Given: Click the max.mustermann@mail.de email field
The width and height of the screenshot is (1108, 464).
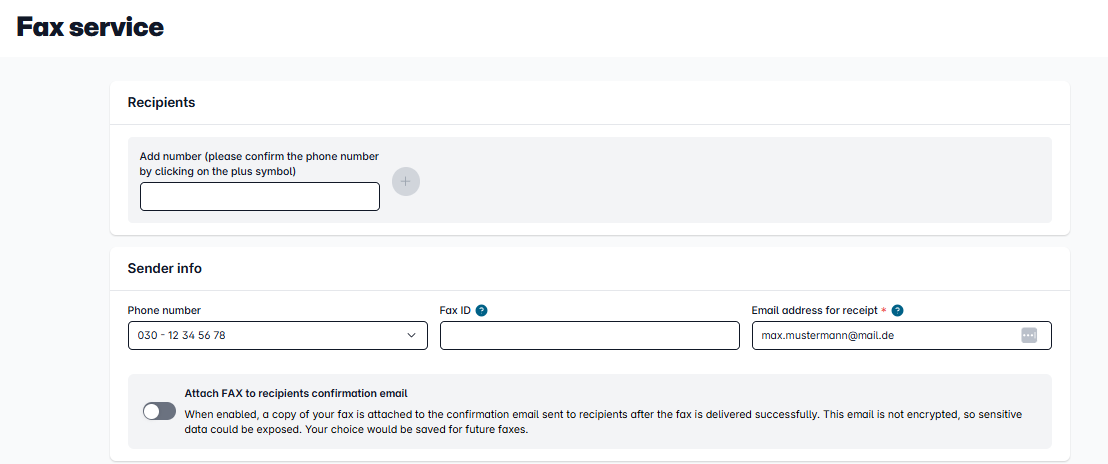Looking at the screenshot, I should coord(880,336).
